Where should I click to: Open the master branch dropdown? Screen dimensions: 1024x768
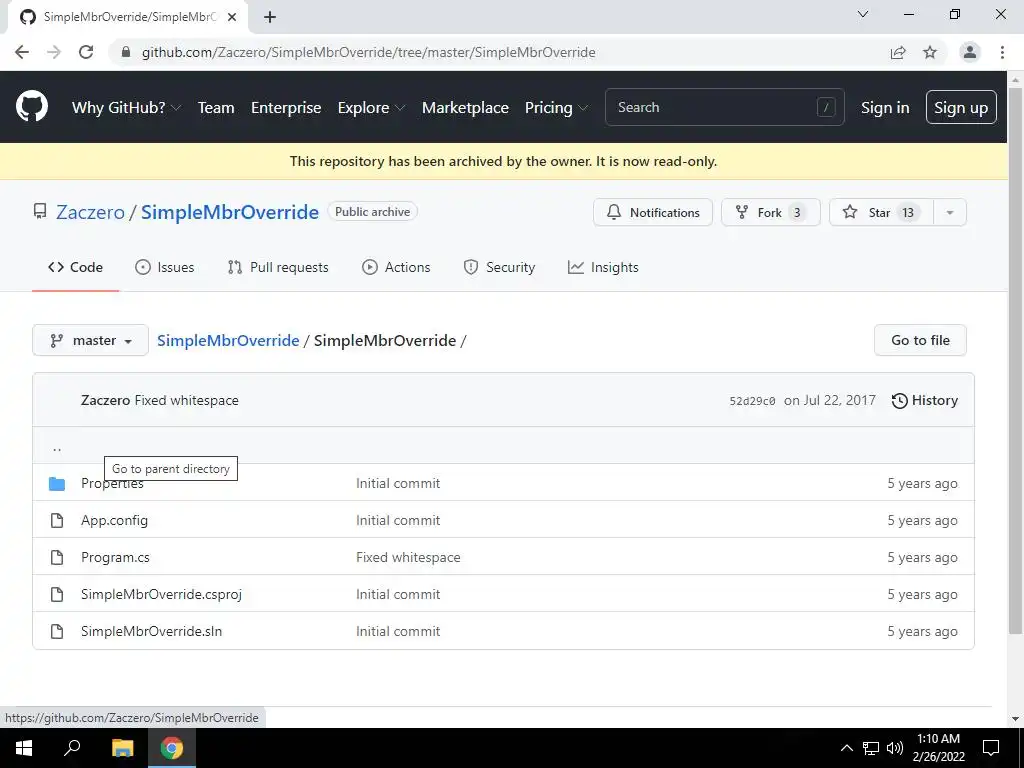tap(90, 340)
